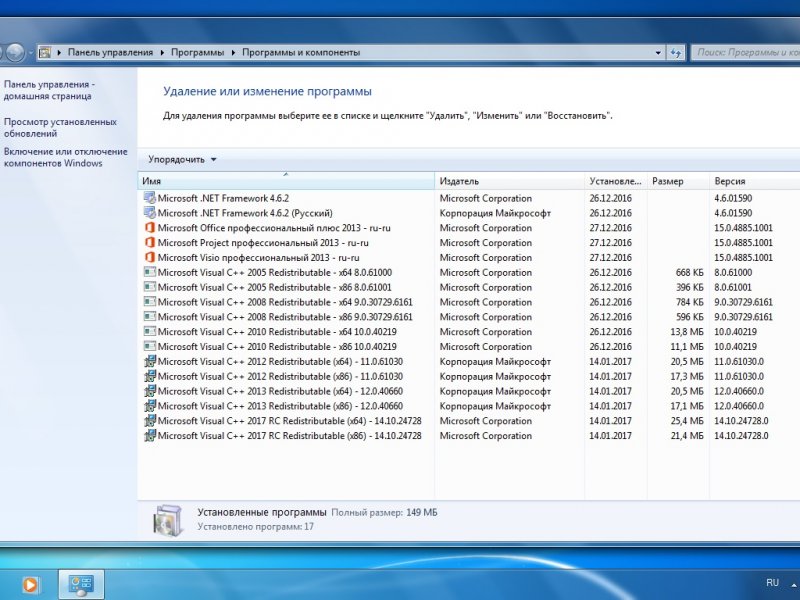This screenshot has height=600, width=800.
Task: Open Панель управления домашняя страница link
Action: 49,90
